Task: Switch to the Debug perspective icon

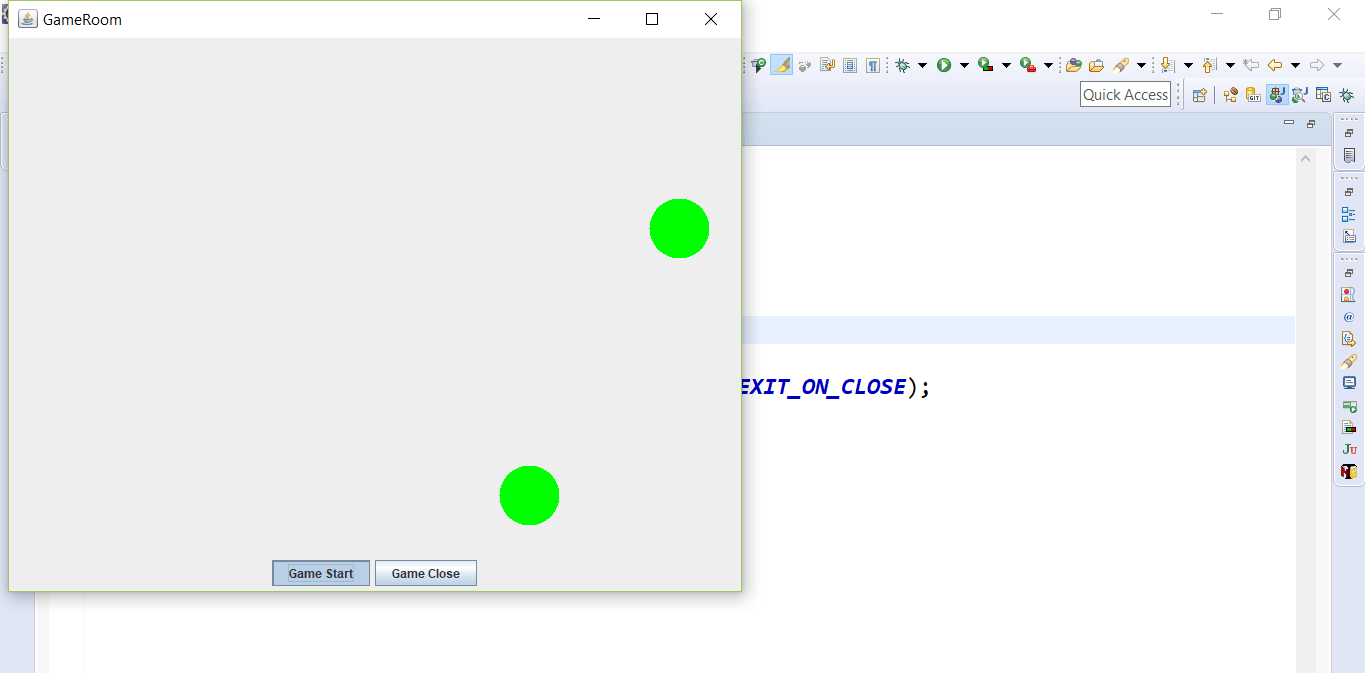Action: (1347, 94)
